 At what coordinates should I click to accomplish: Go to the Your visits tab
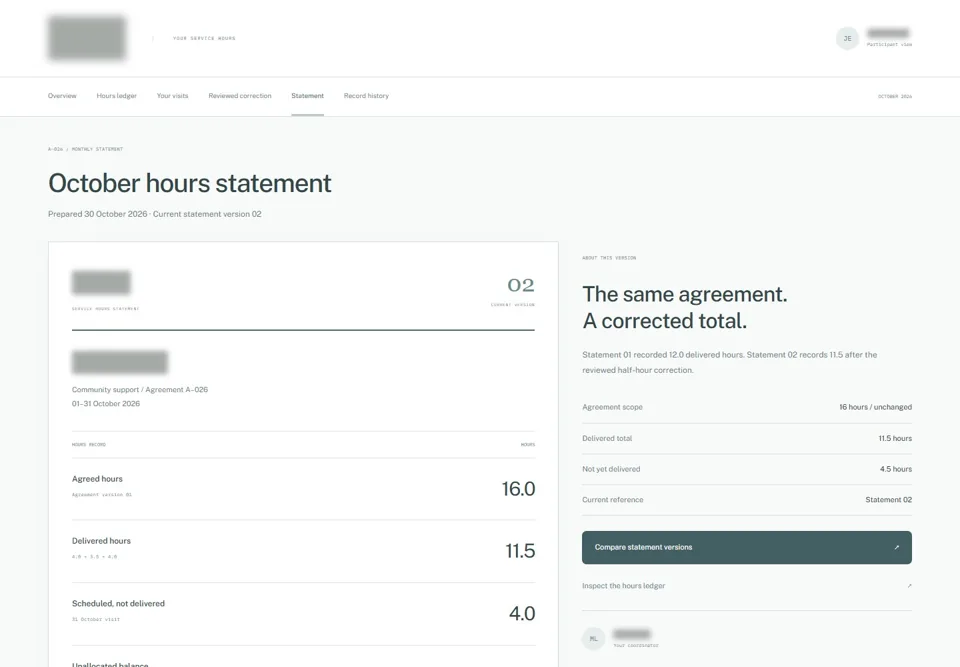[x=173, y=96]
